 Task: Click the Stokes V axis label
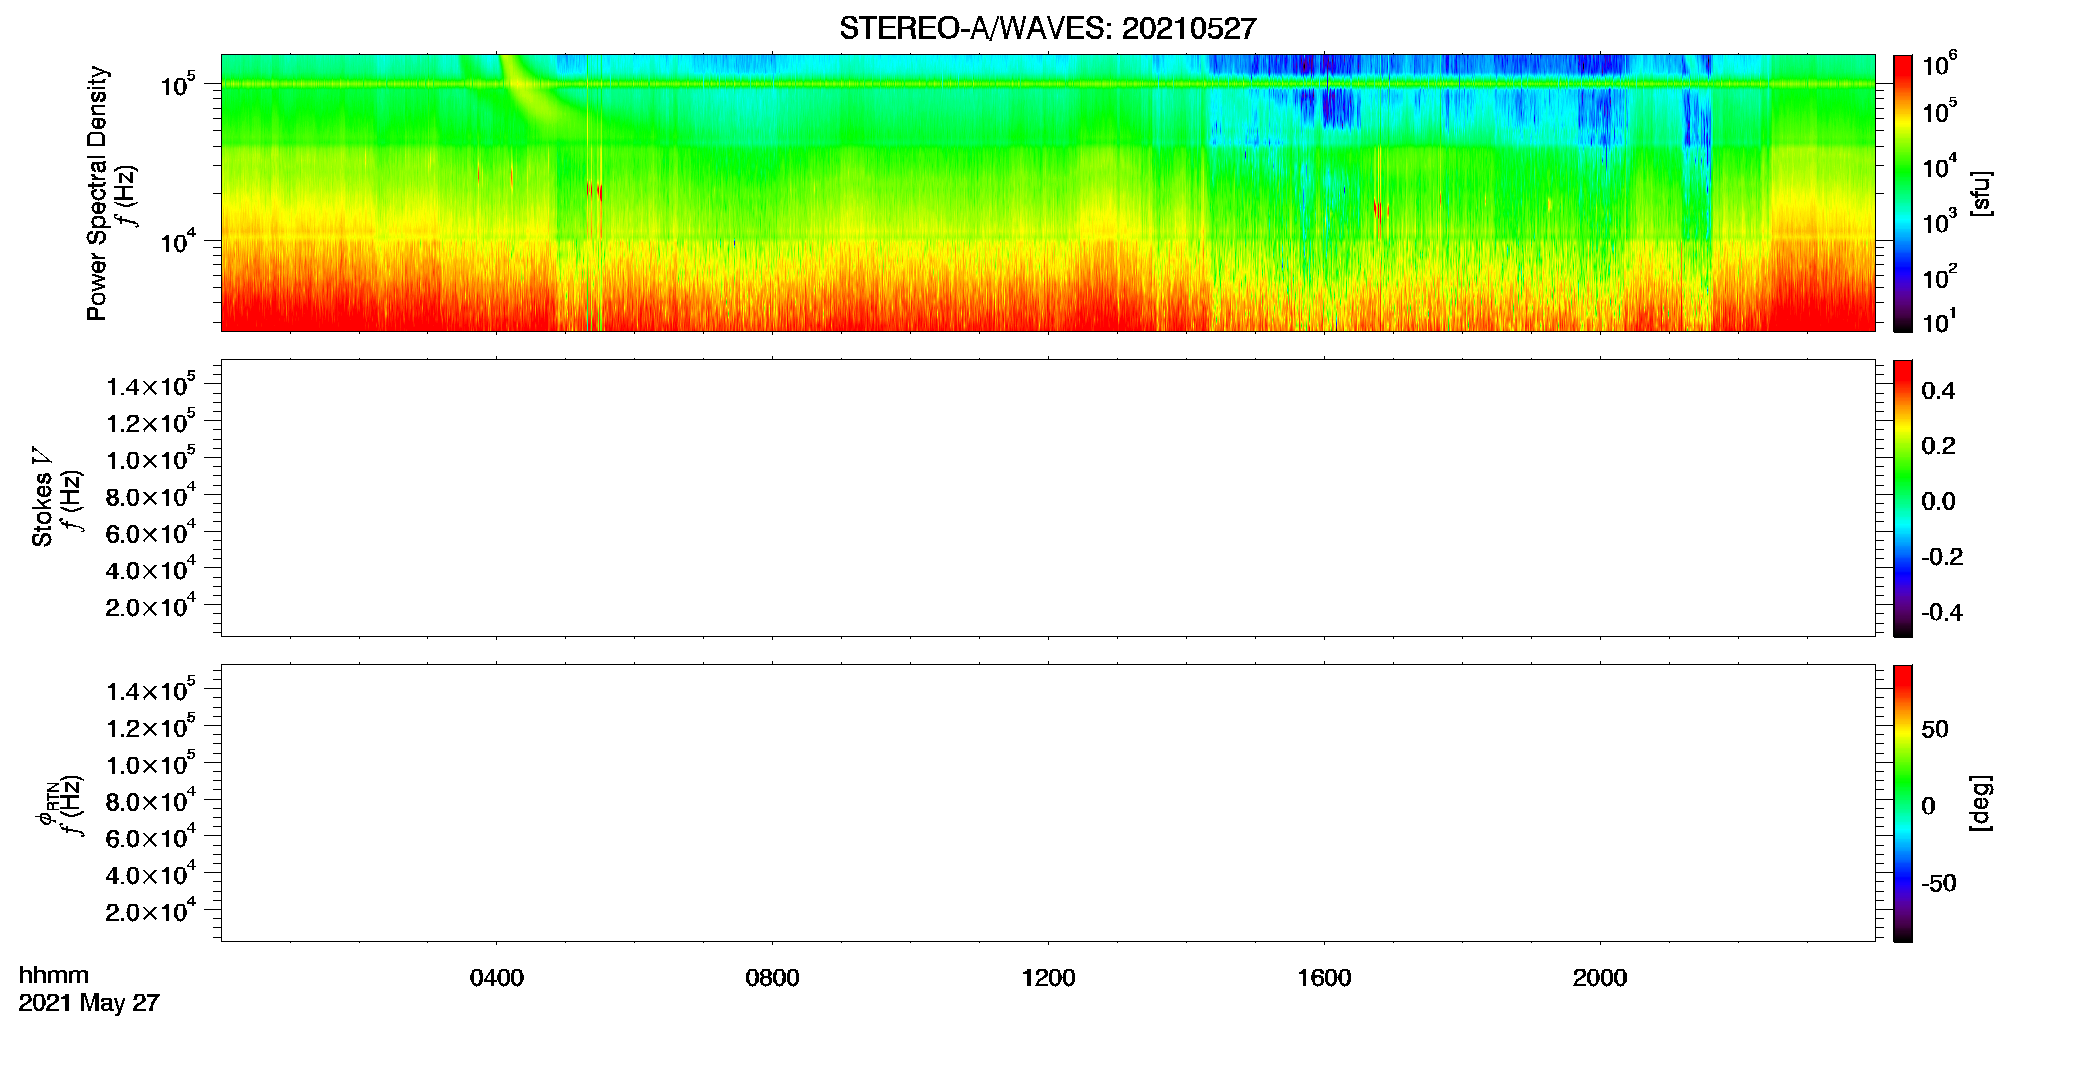point(42,497)
